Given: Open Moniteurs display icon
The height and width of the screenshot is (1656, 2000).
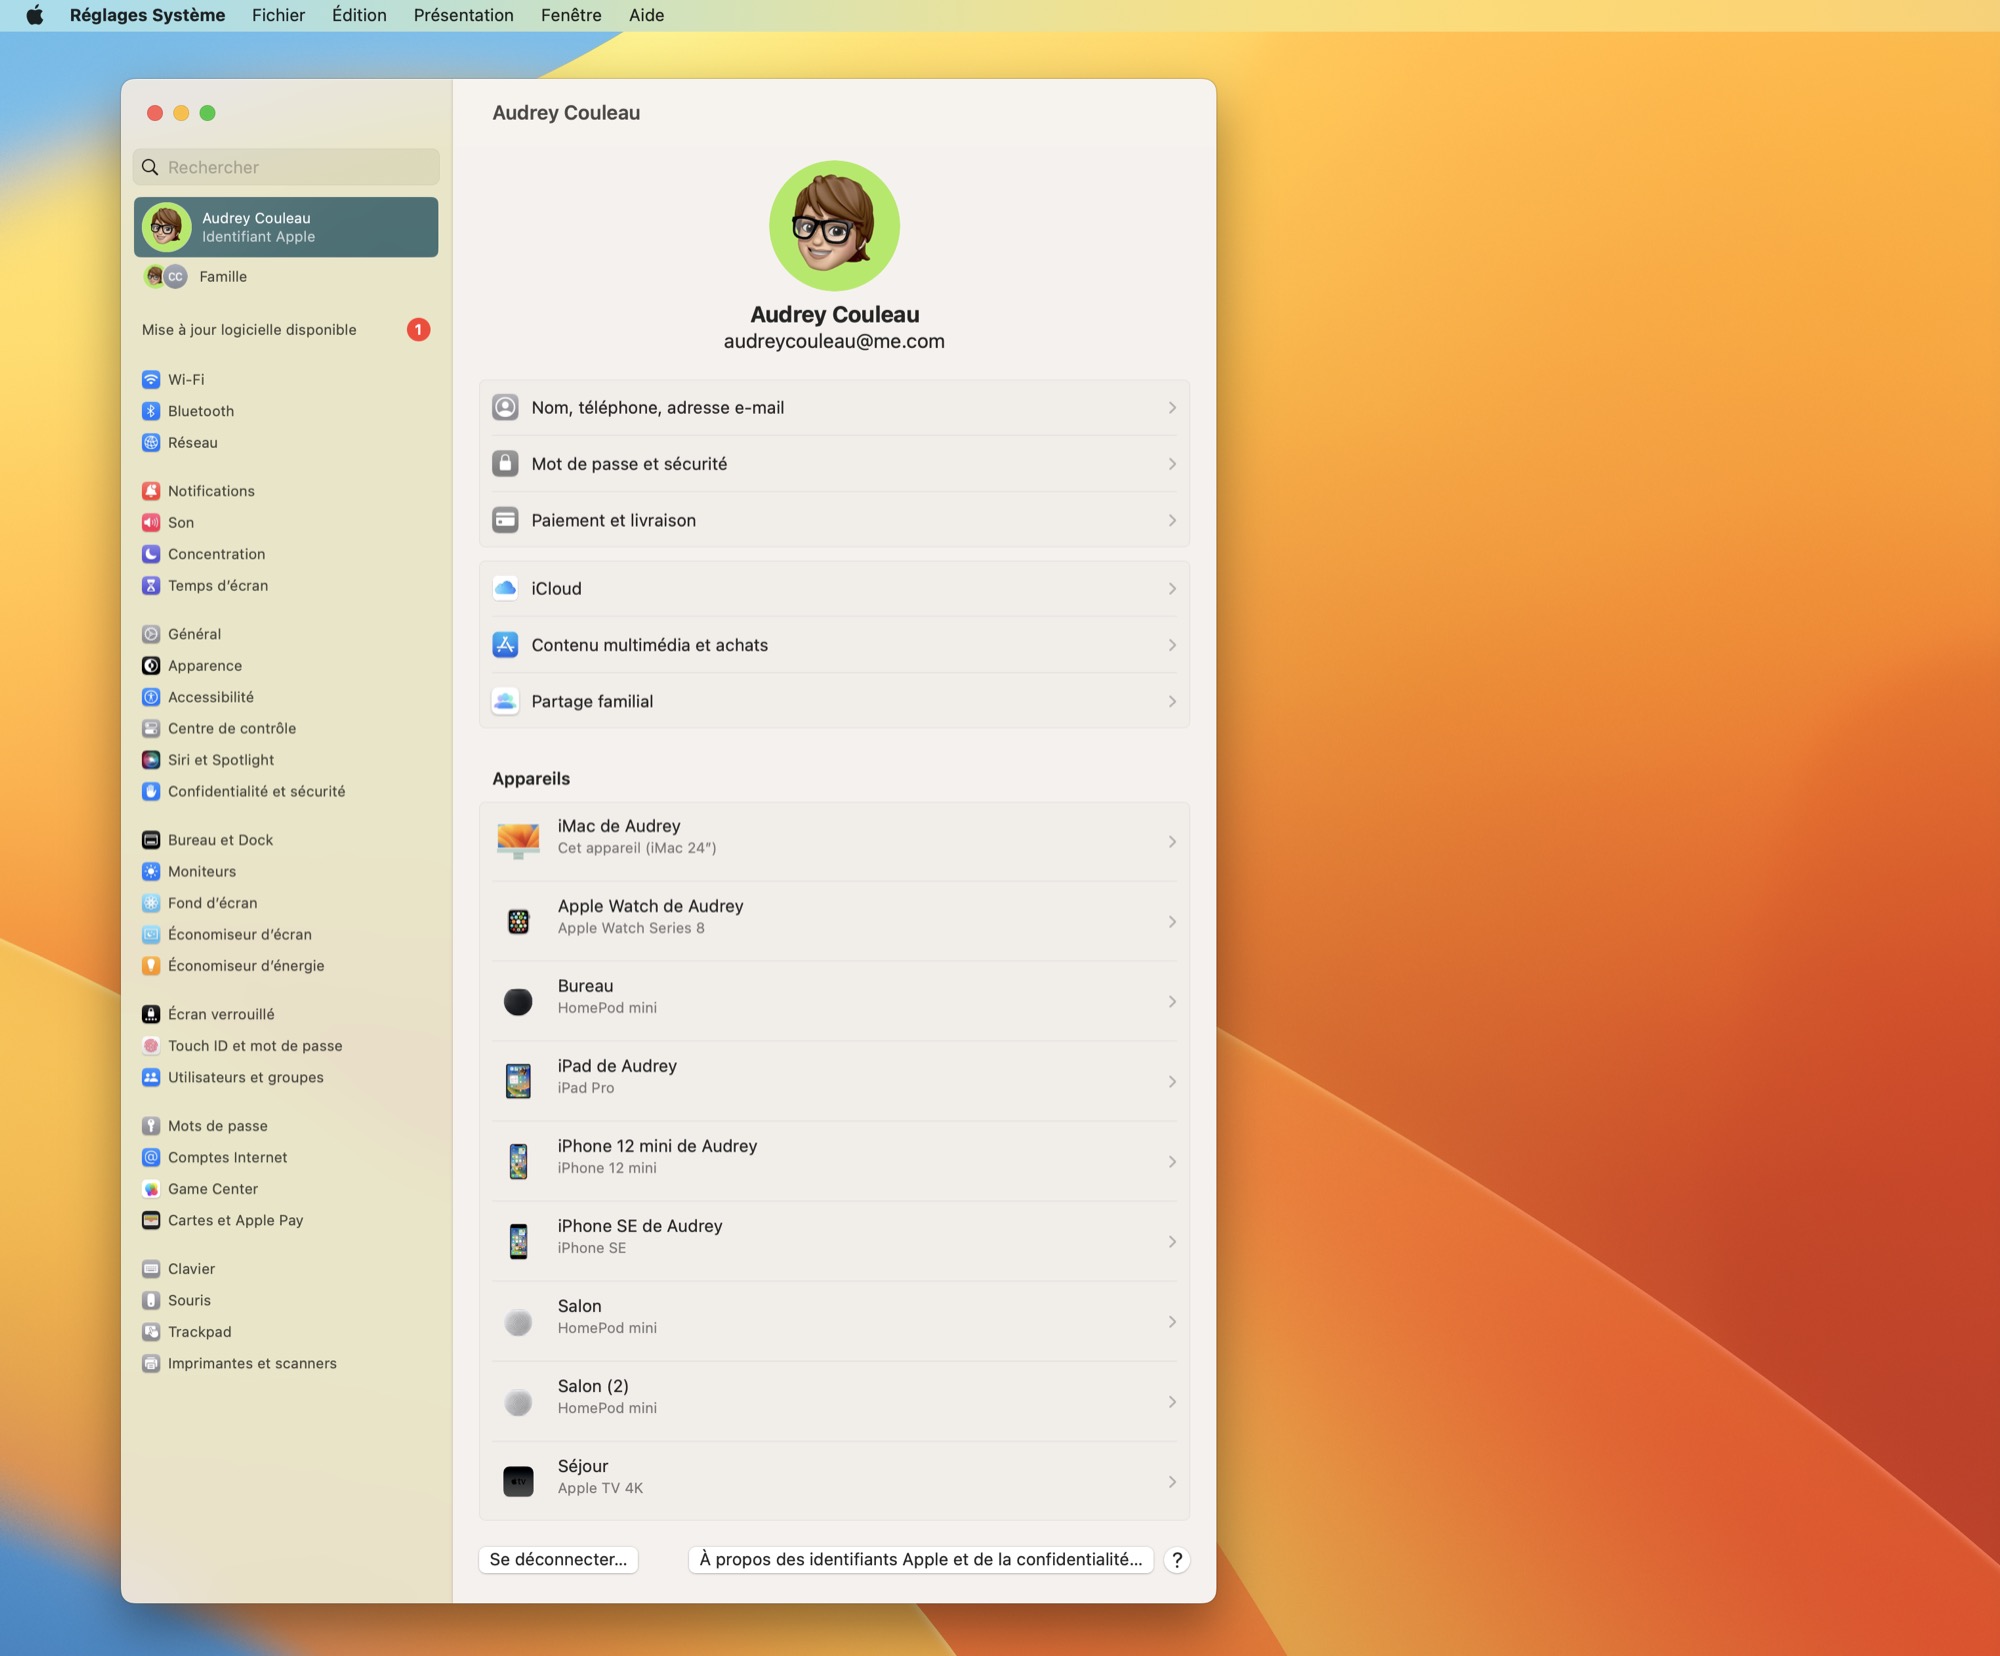Looking at the screenshot, I should click(151, 871).
